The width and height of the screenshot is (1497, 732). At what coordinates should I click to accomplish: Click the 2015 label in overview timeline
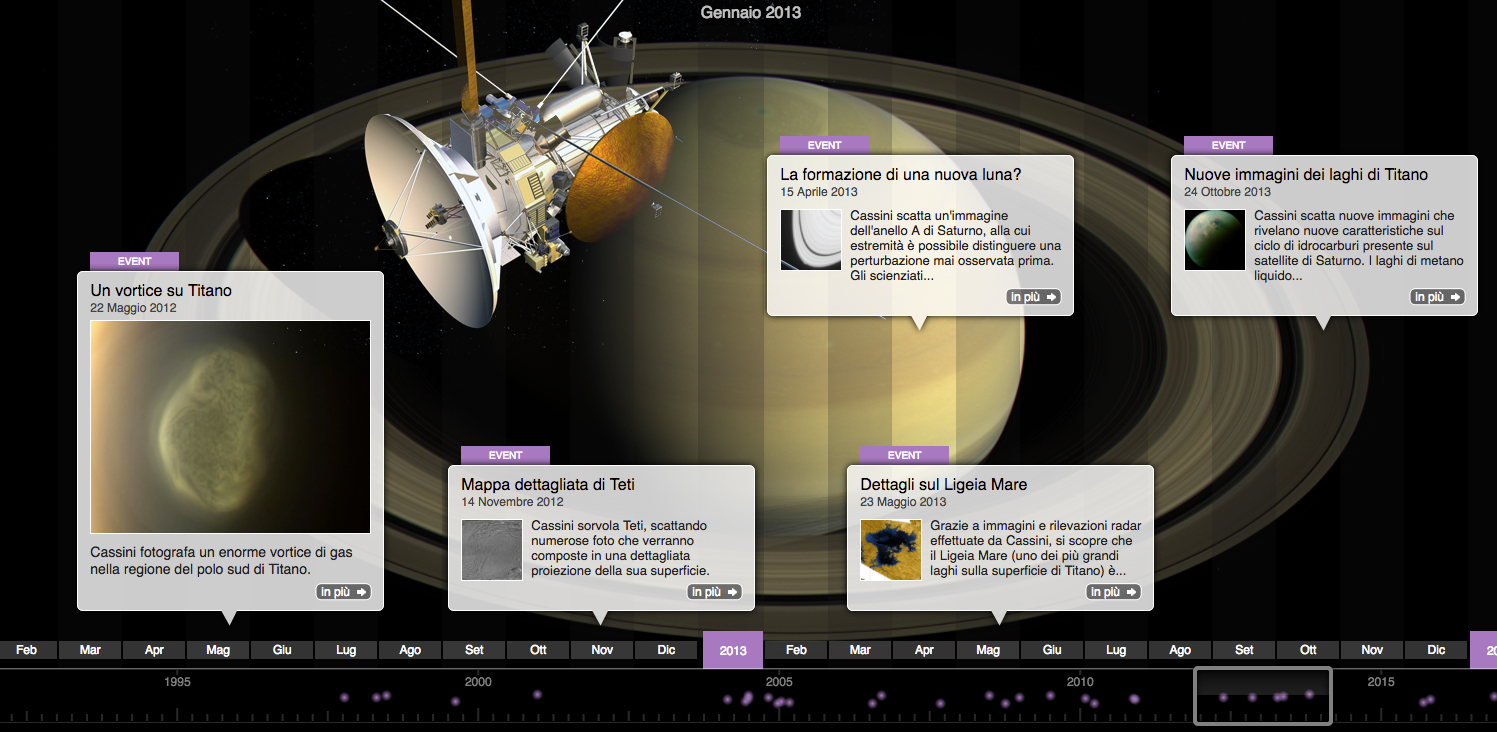(1381, 682)
